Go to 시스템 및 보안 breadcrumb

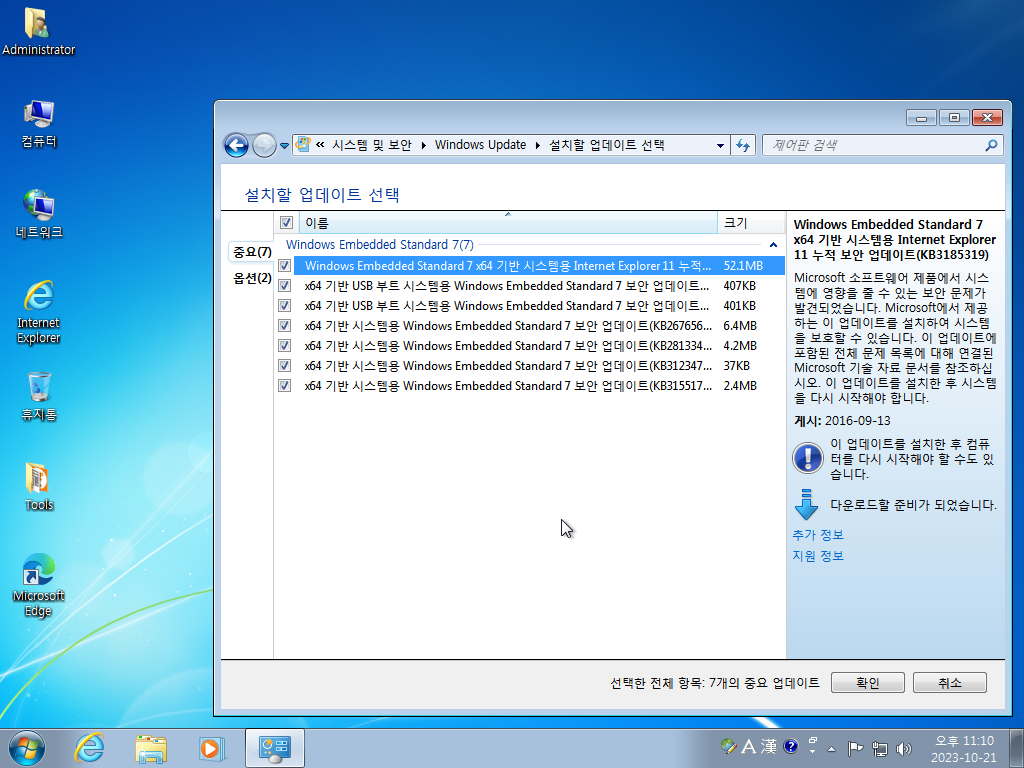372,145
